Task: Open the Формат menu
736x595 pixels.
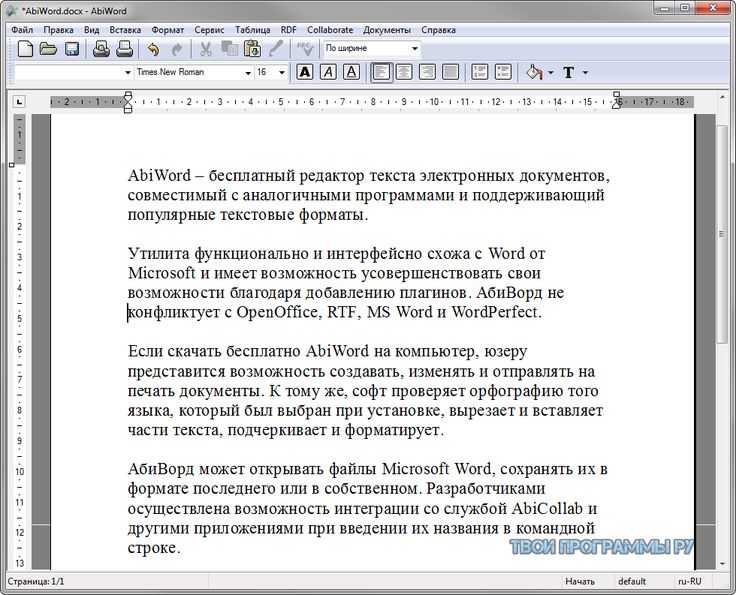Action: (x=168, y=30)
